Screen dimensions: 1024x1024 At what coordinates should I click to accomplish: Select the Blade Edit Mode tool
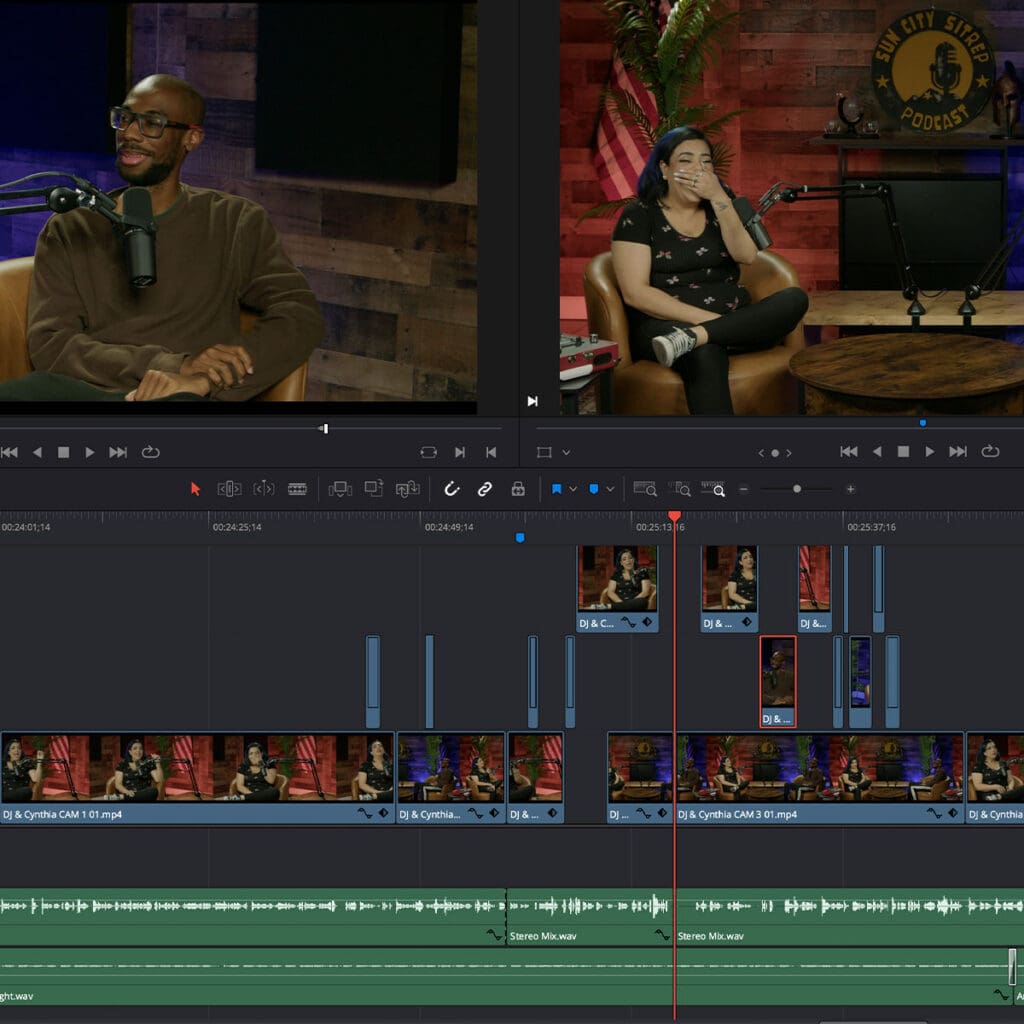297,489
